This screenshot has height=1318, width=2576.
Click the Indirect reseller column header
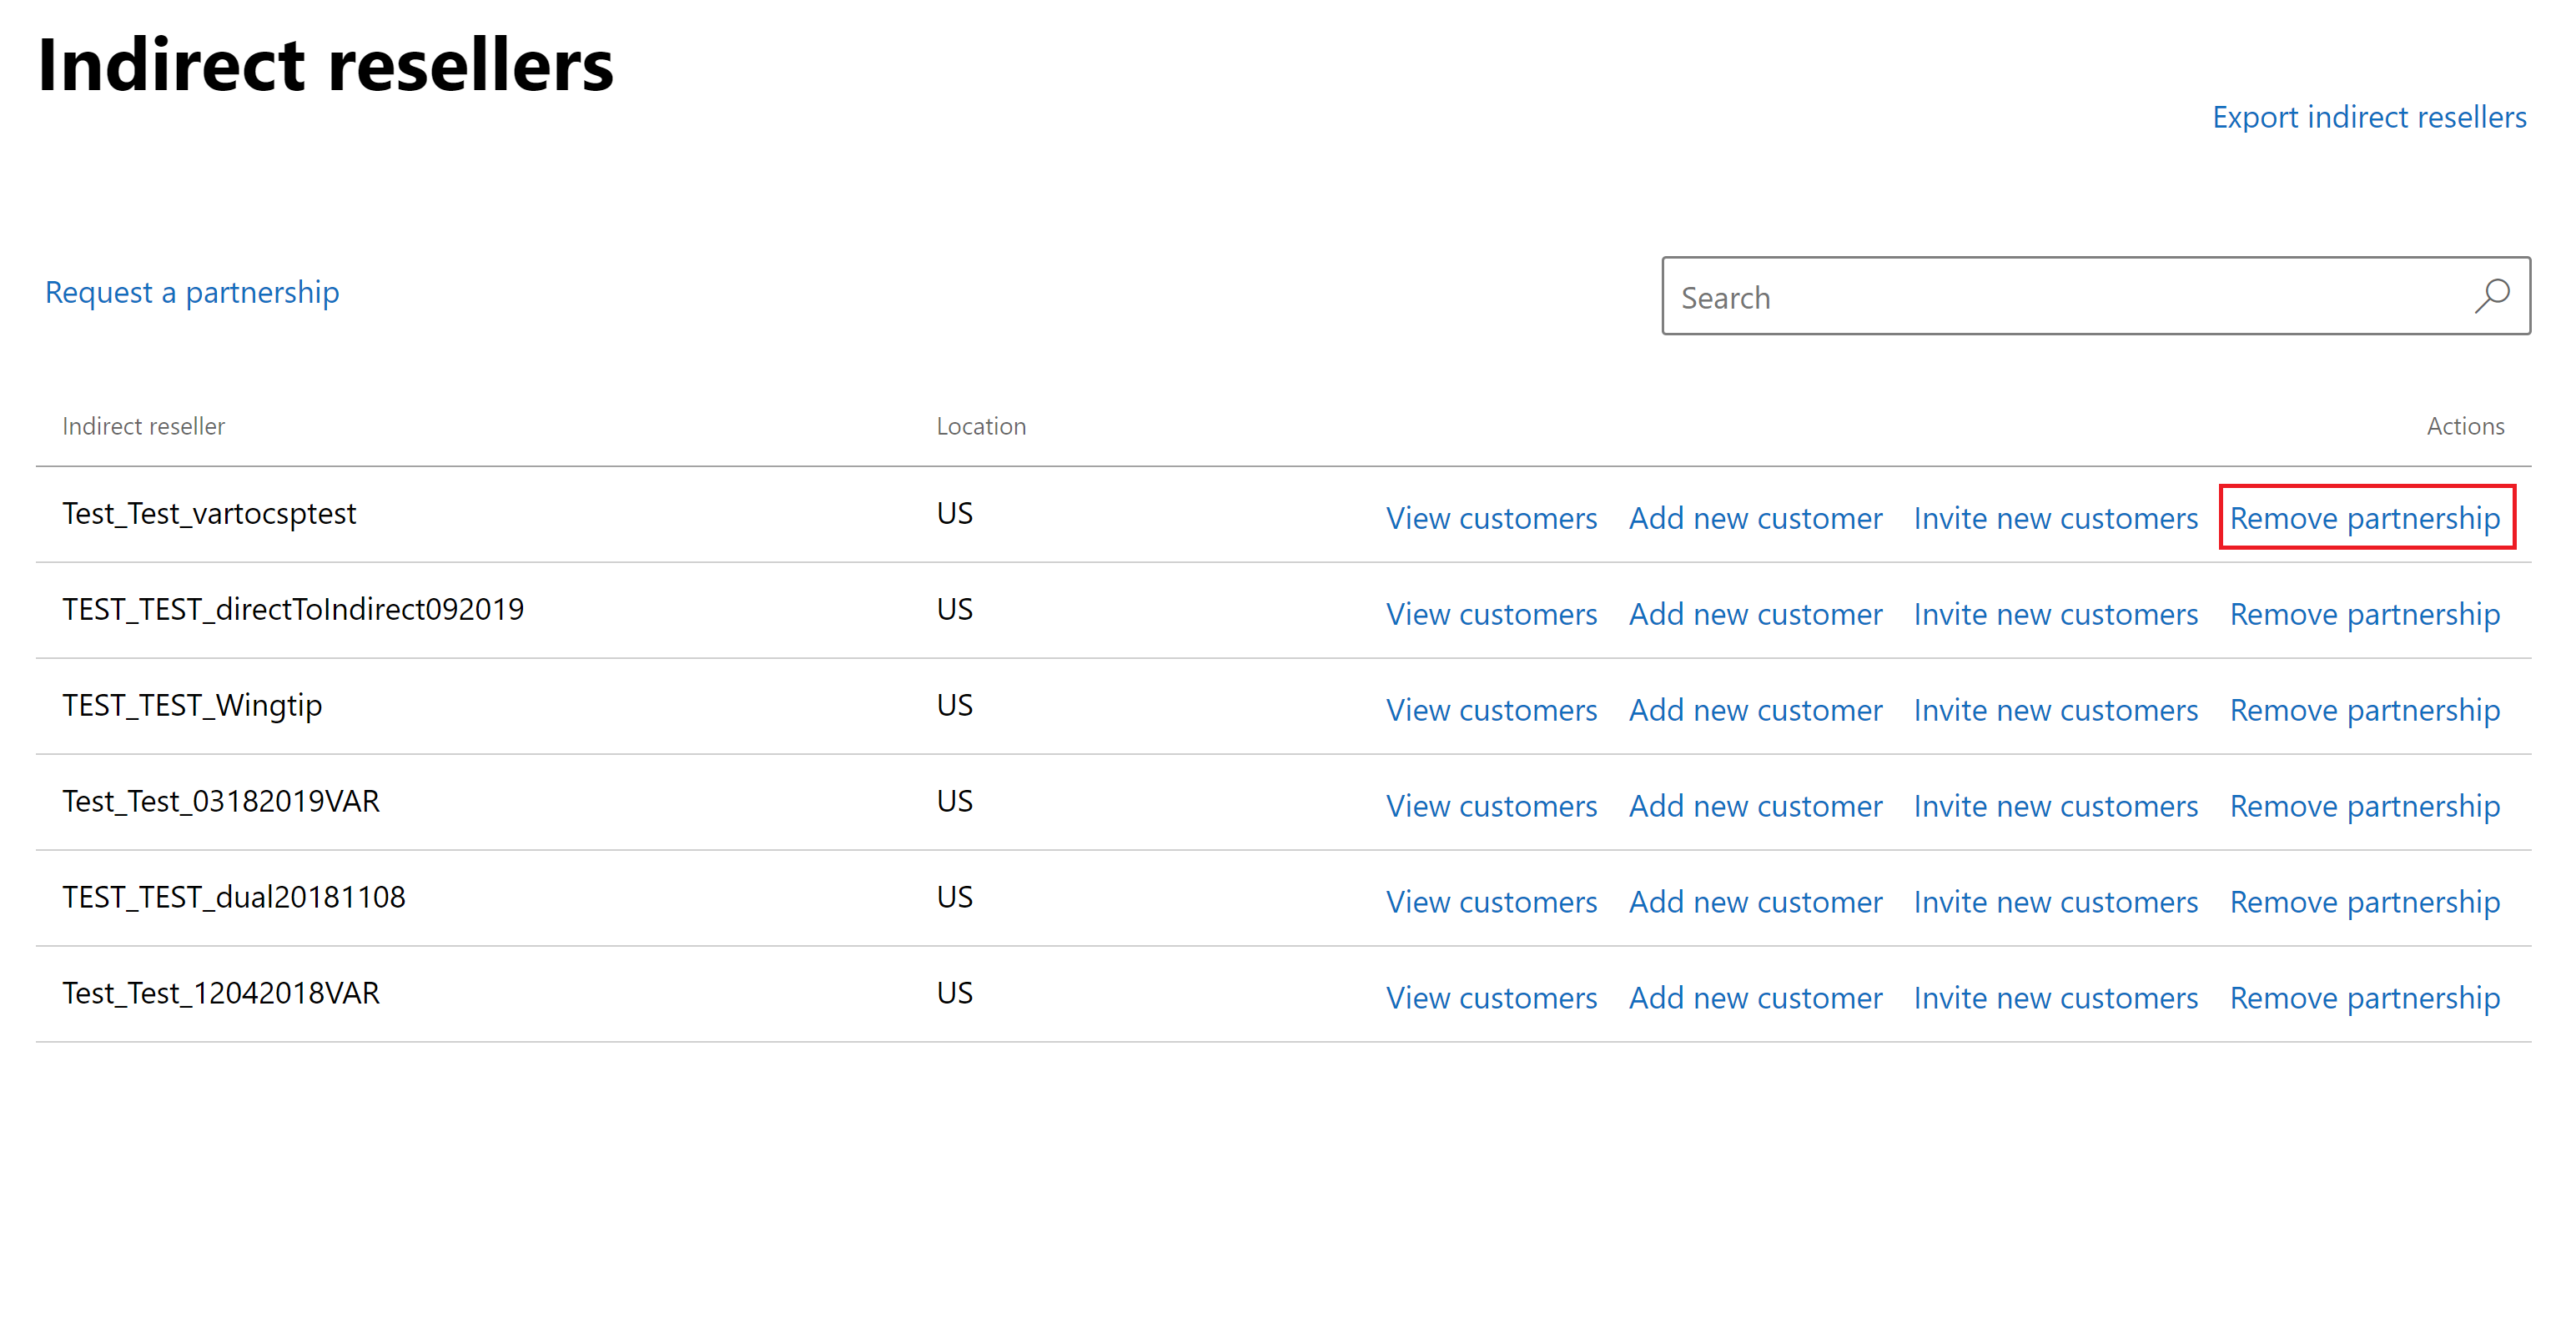click(144, 426)
